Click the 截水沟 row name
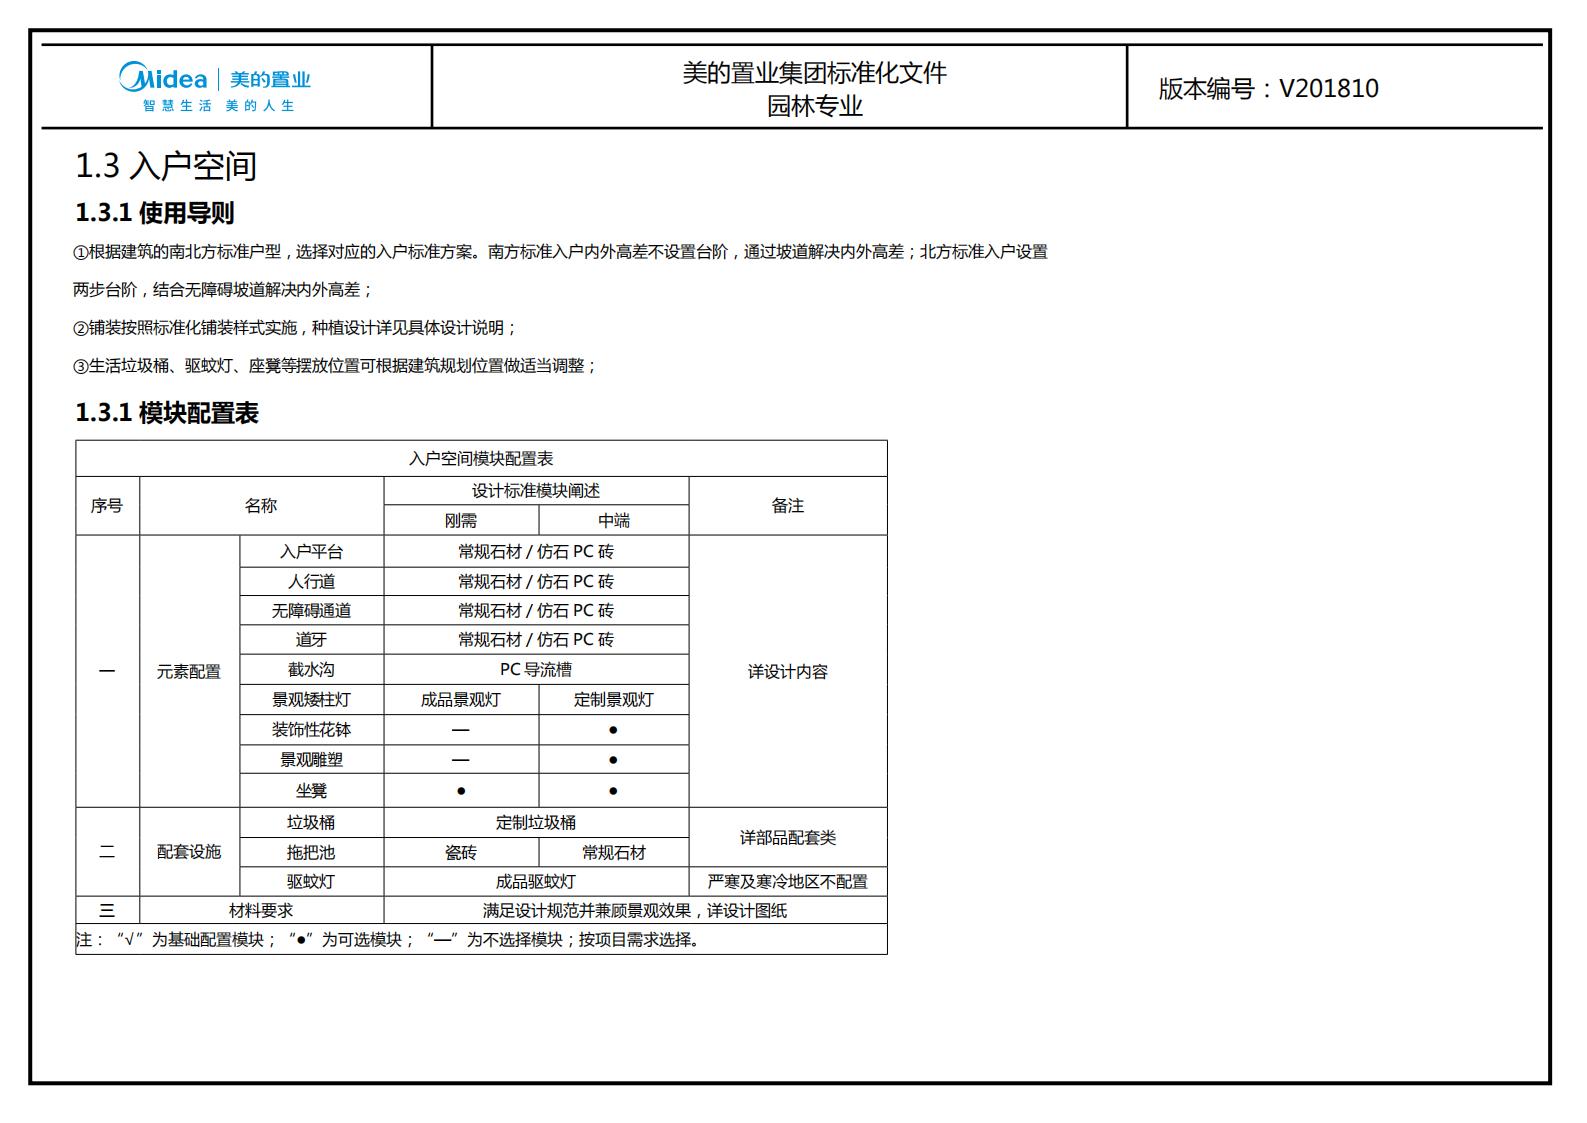The image size is (1587, 1123). tap(311, 669)
